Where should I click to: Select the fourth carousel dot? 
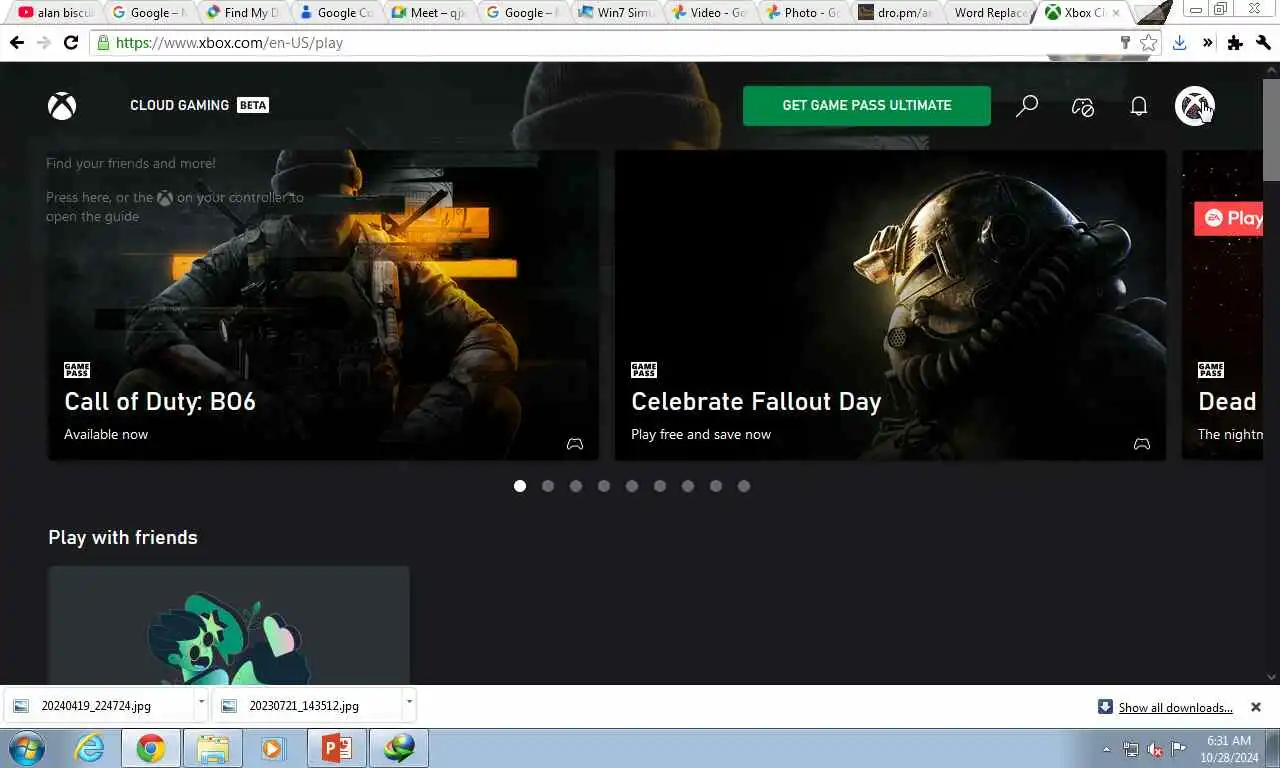tap(604, 486)
